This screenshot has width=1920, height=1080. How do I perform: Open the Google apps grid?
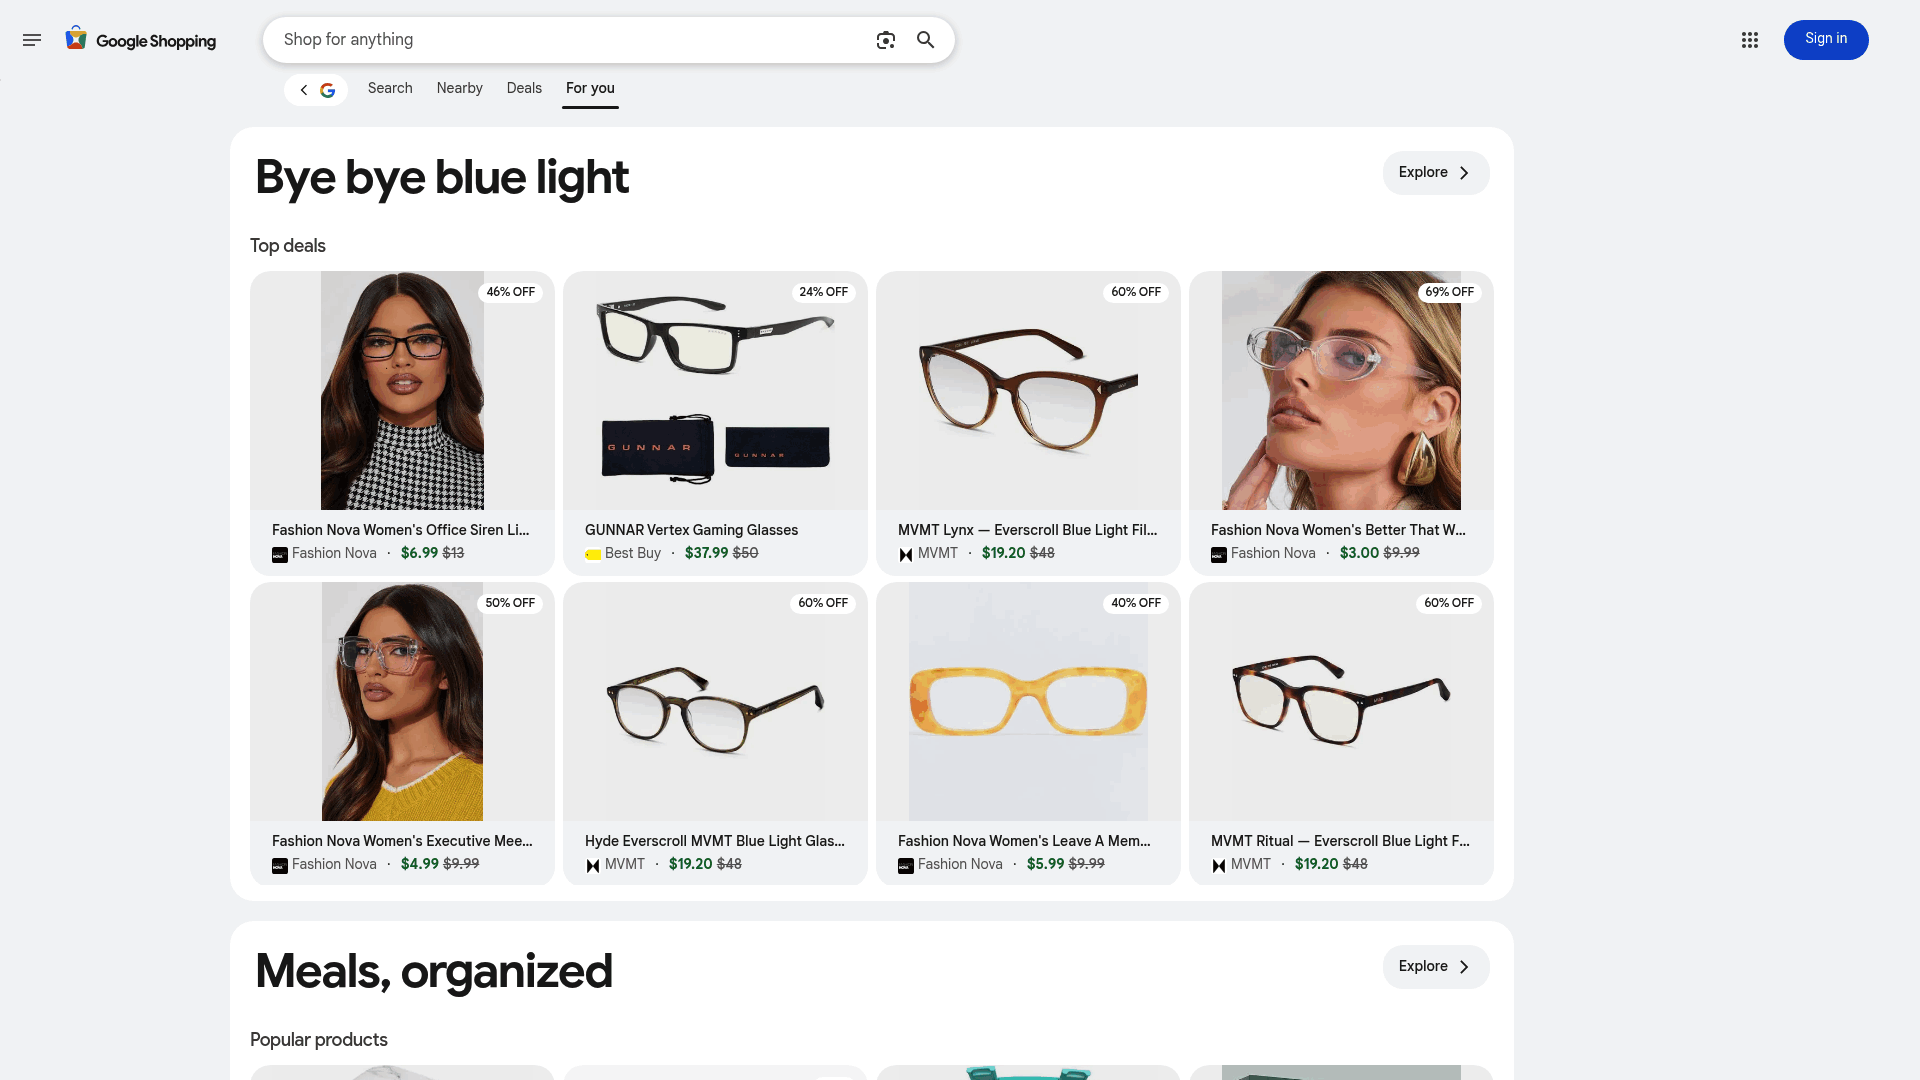pos(1750,40)
